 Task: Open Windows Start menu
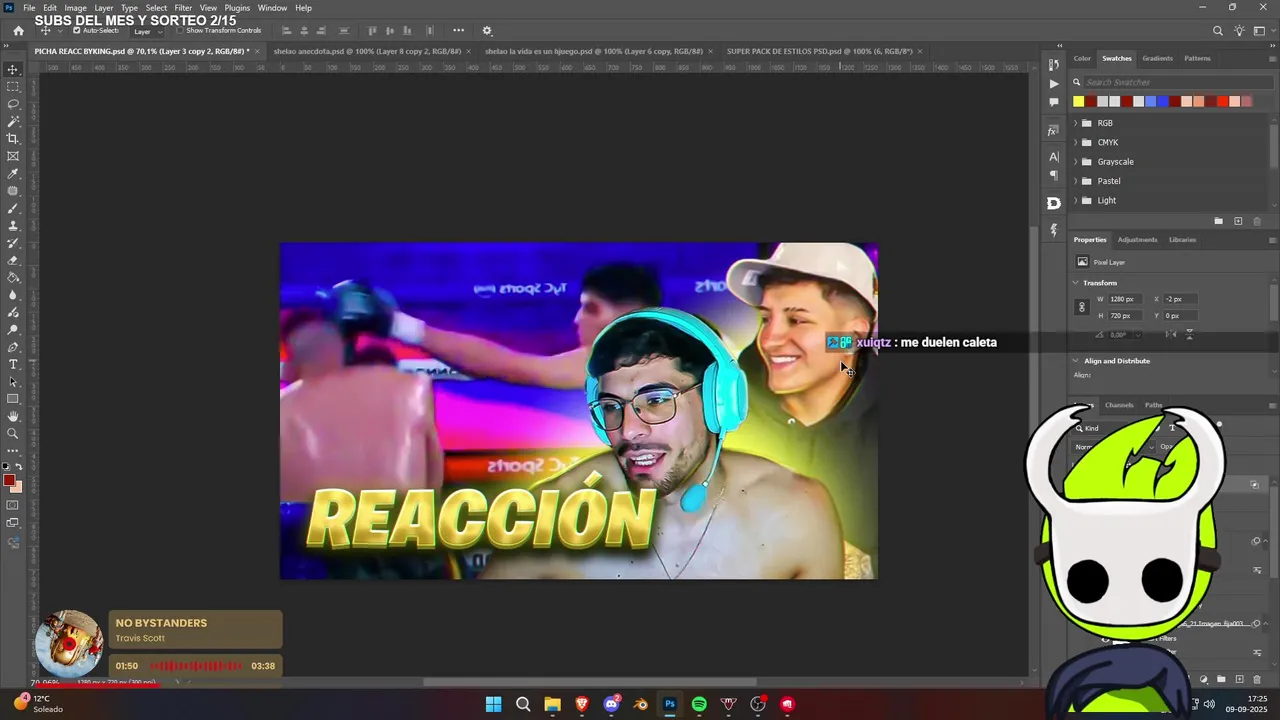[x=493, y=704]
